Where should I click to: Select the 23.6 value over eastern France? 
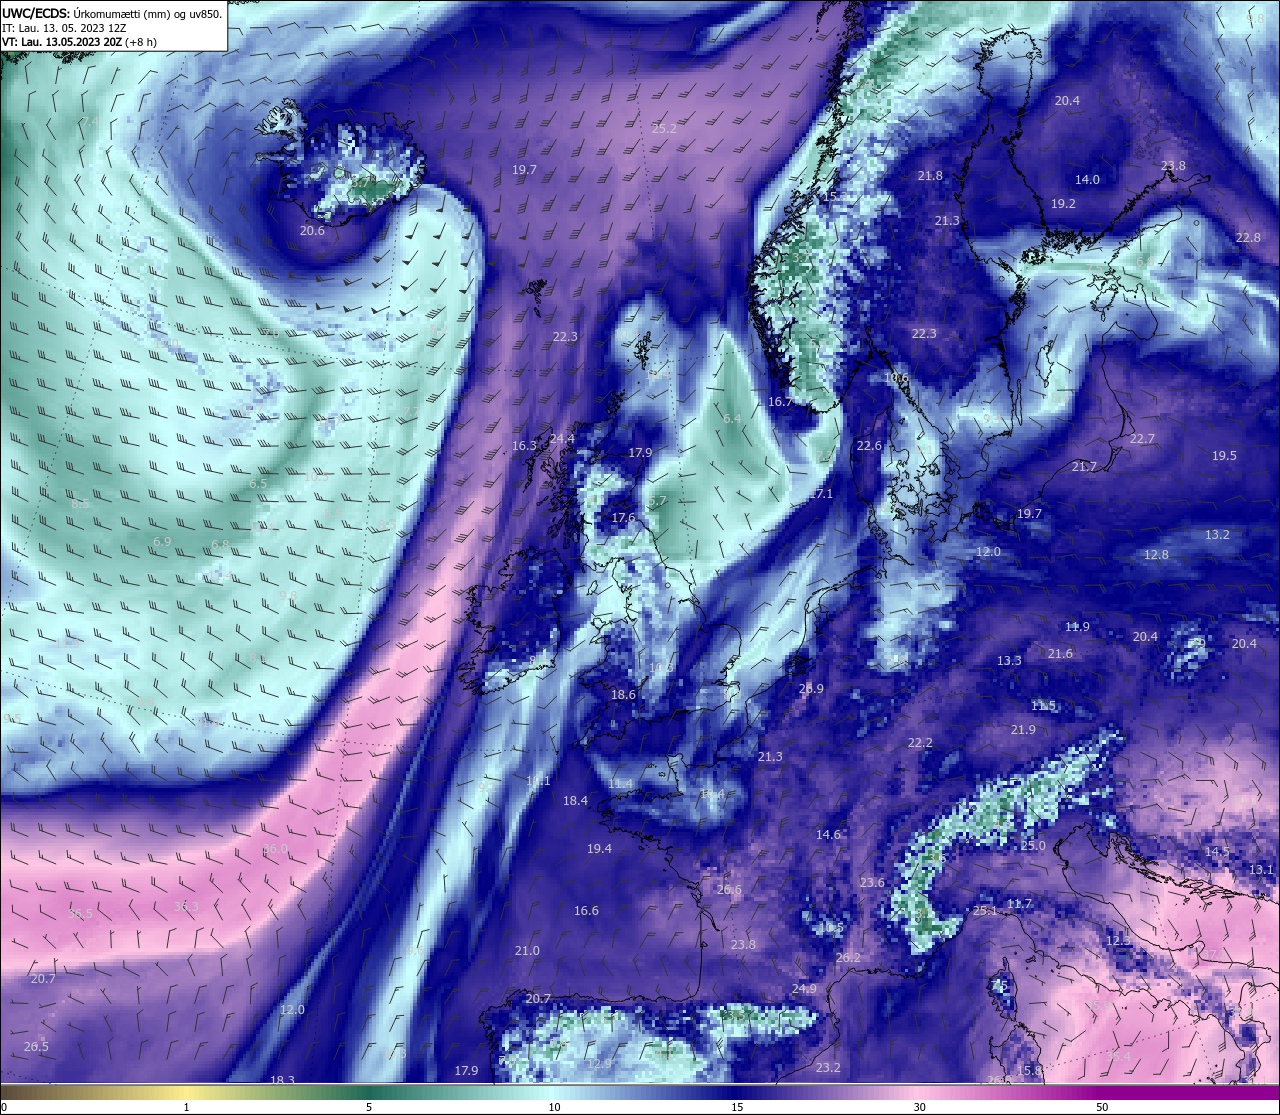(872, 883)
